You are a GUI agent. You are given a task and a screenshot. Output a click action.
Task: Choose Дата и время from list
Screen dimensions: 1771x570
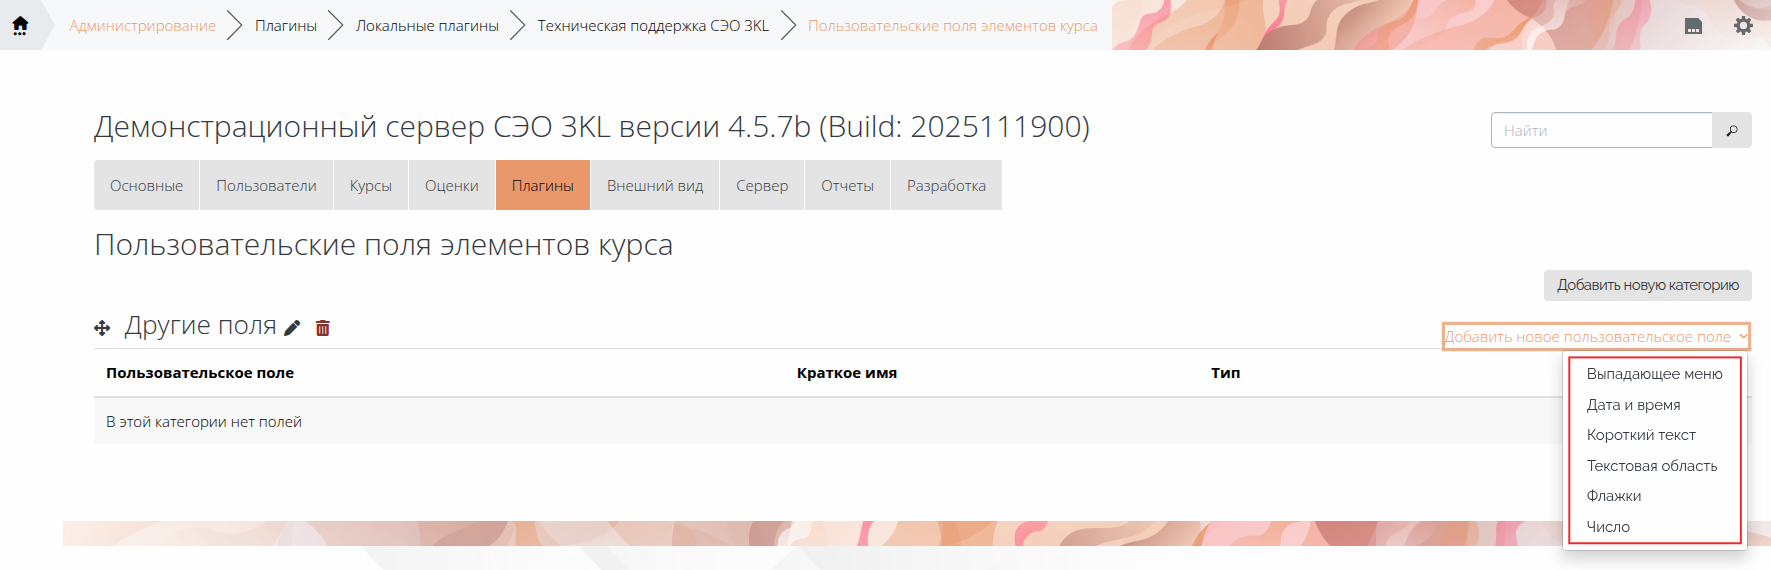pyautogui.click(x=1633, y=405)
